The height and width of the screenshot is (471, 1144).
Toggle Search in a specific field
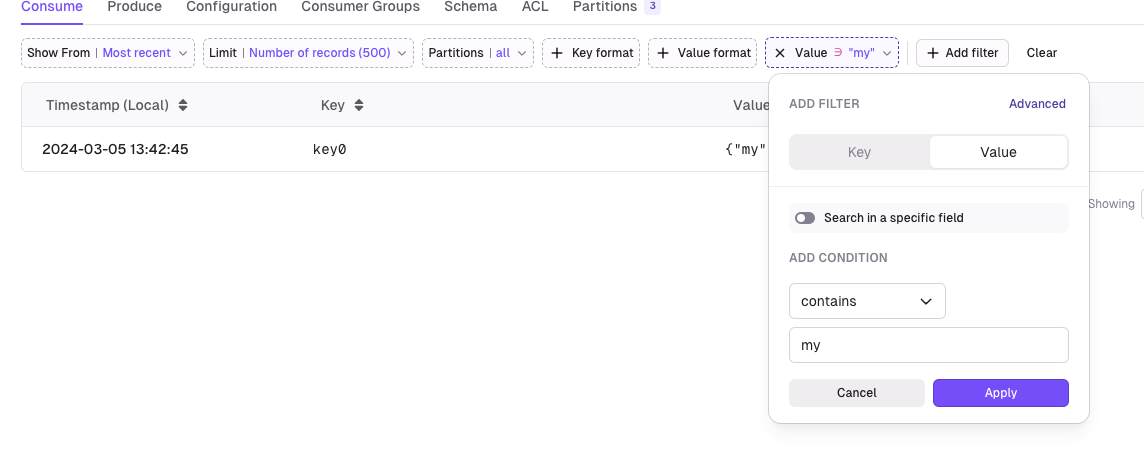coord(805,218)
